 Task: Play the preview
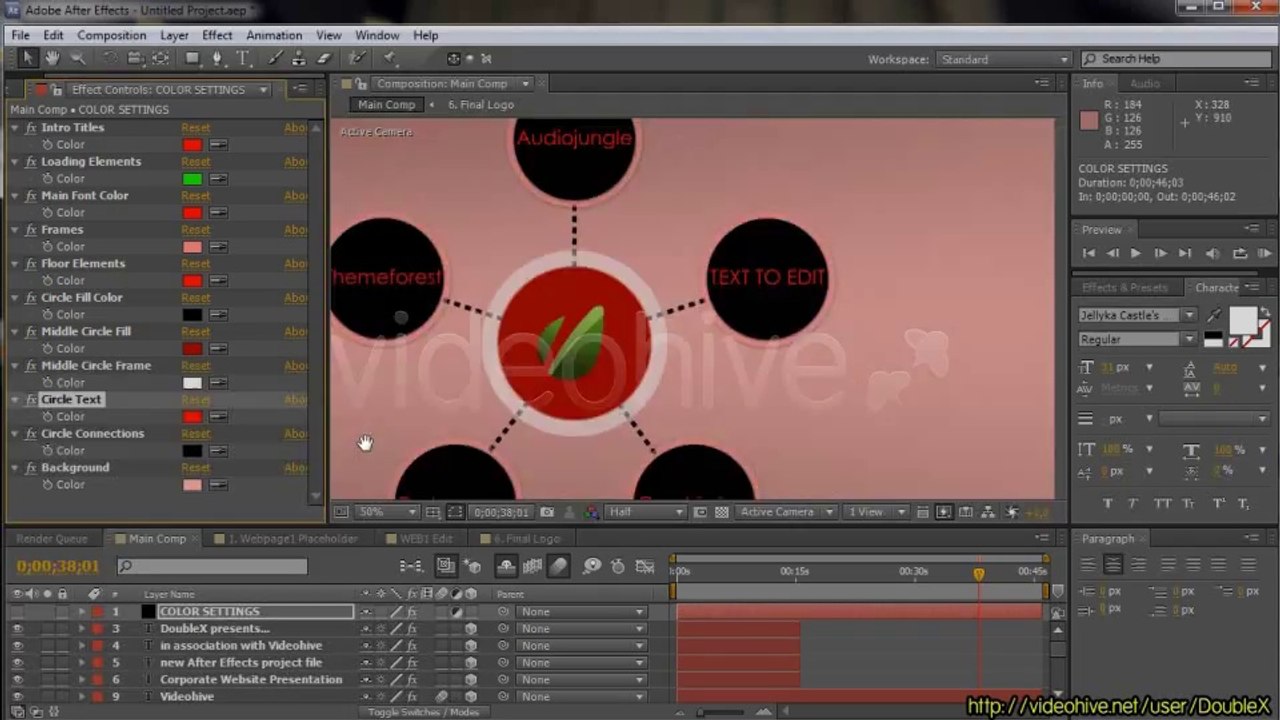1136,254
